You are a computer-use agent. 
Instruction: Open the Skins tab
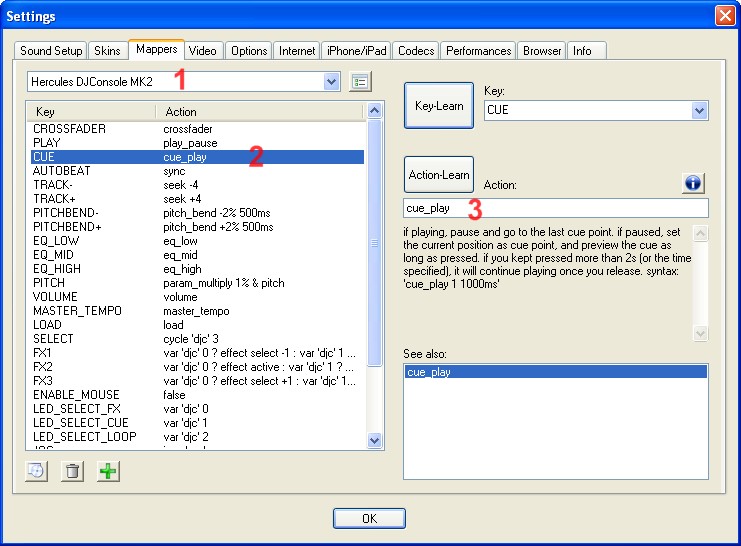106,50
